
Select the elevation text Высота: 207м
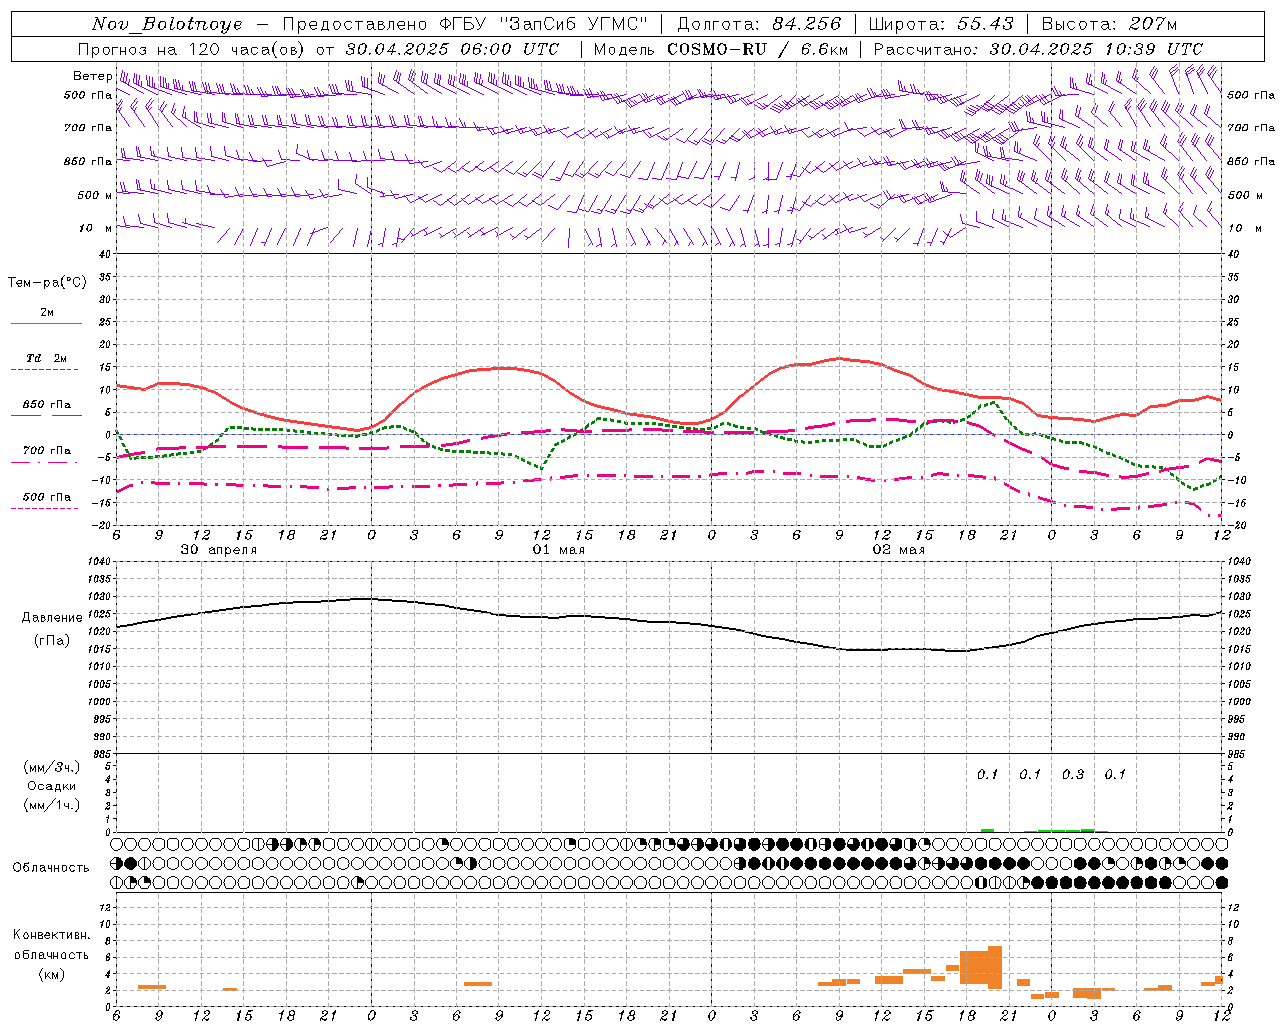tap(1109, 24)
